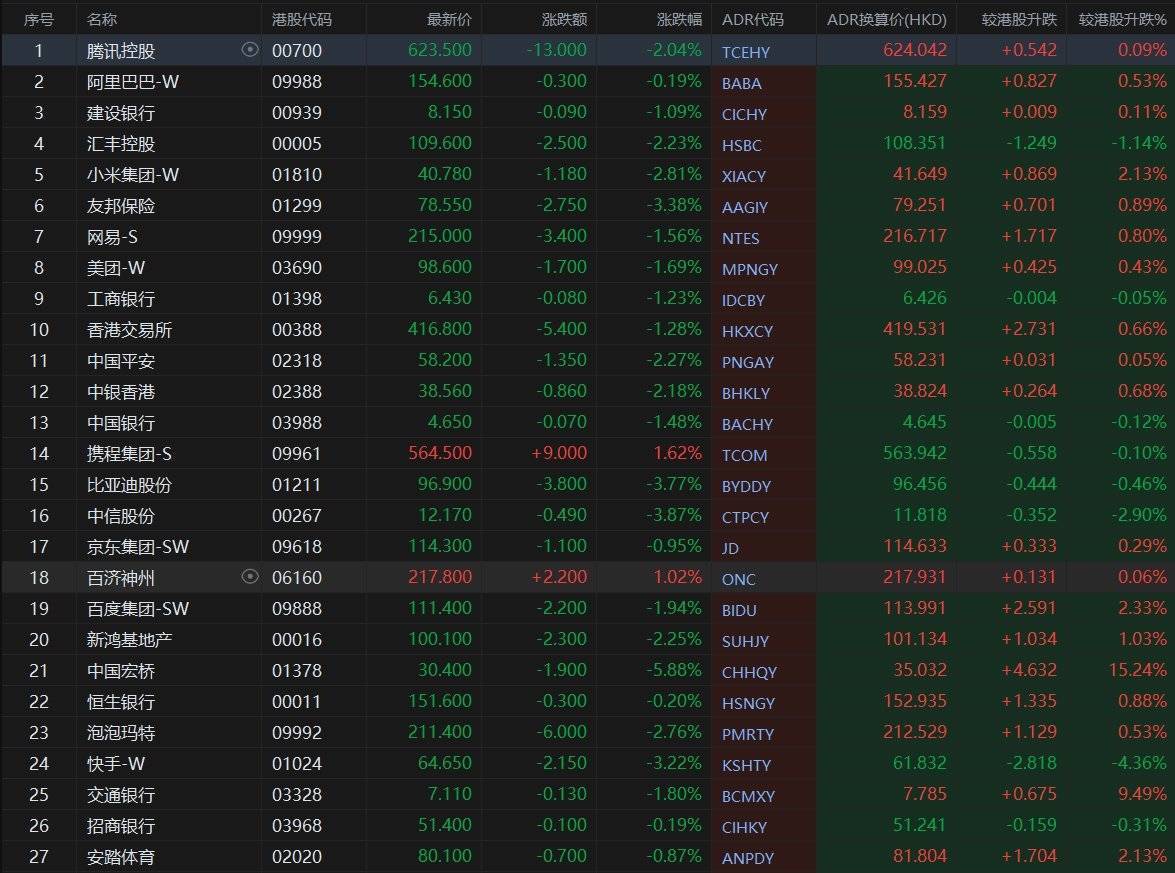Click the circle icon beside 百济神州

coord(250,577)
